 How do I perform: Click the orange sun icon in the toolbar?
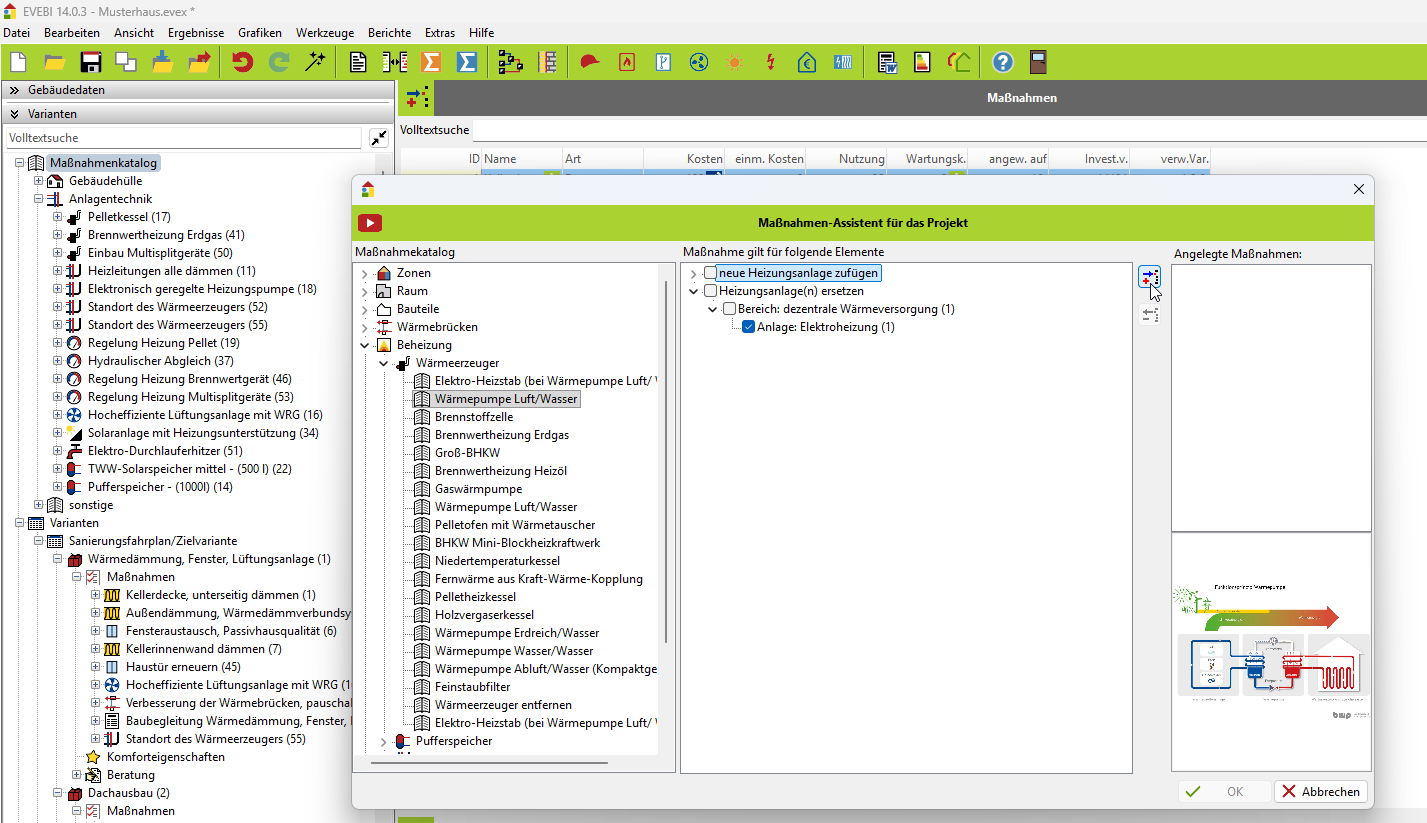click(735, 62)
